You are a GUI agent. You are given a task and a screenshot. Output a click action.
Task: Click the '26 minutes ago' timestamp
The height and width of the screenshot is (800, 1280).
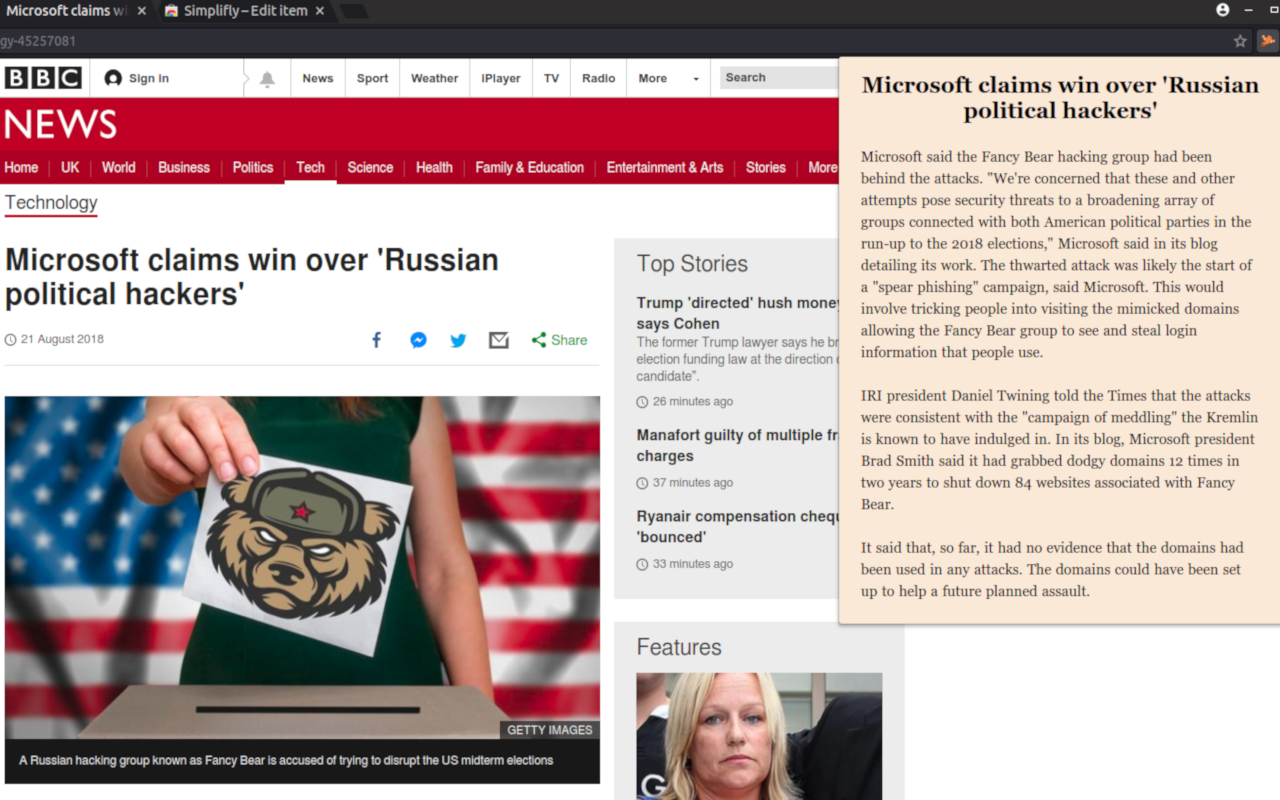[693, 401]
